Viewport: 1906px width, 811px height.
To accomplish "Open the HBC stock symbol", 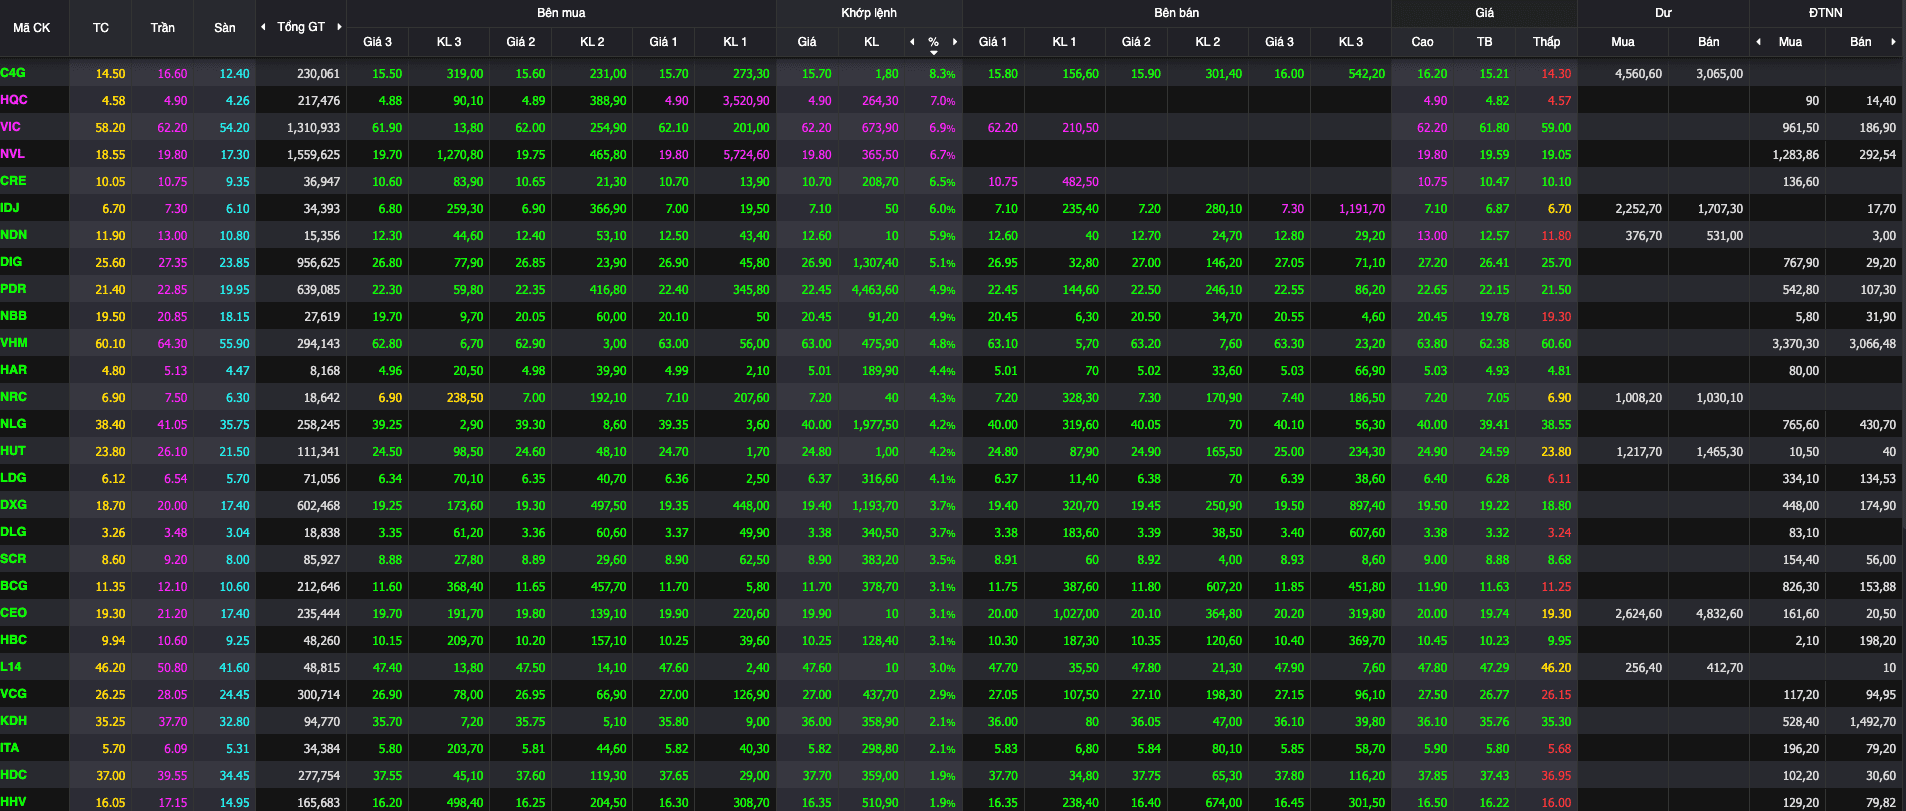I will pos(14,640).
